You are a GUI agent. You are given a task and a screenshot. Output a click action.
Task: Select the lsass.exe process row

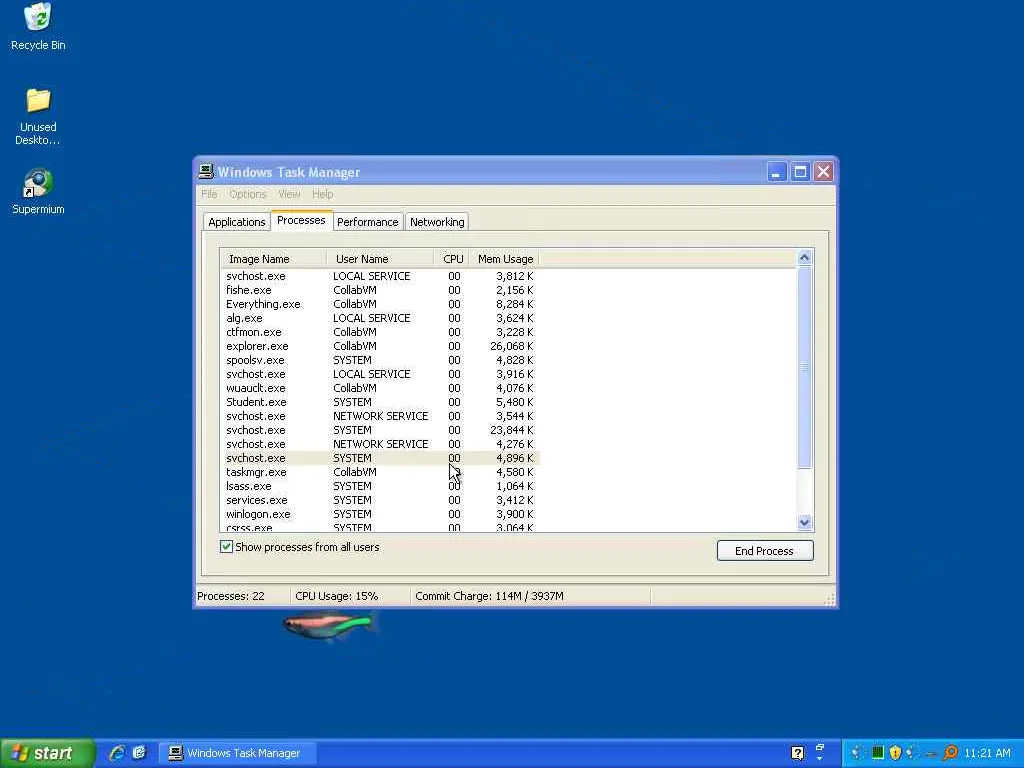[x=380, y=486]
